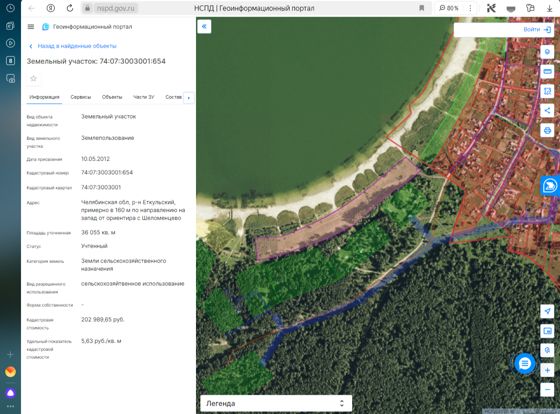This screenshot has width=560, height=414.
Task: Select the area value 36 055 кв. м
Action: (x=98, y=233)
